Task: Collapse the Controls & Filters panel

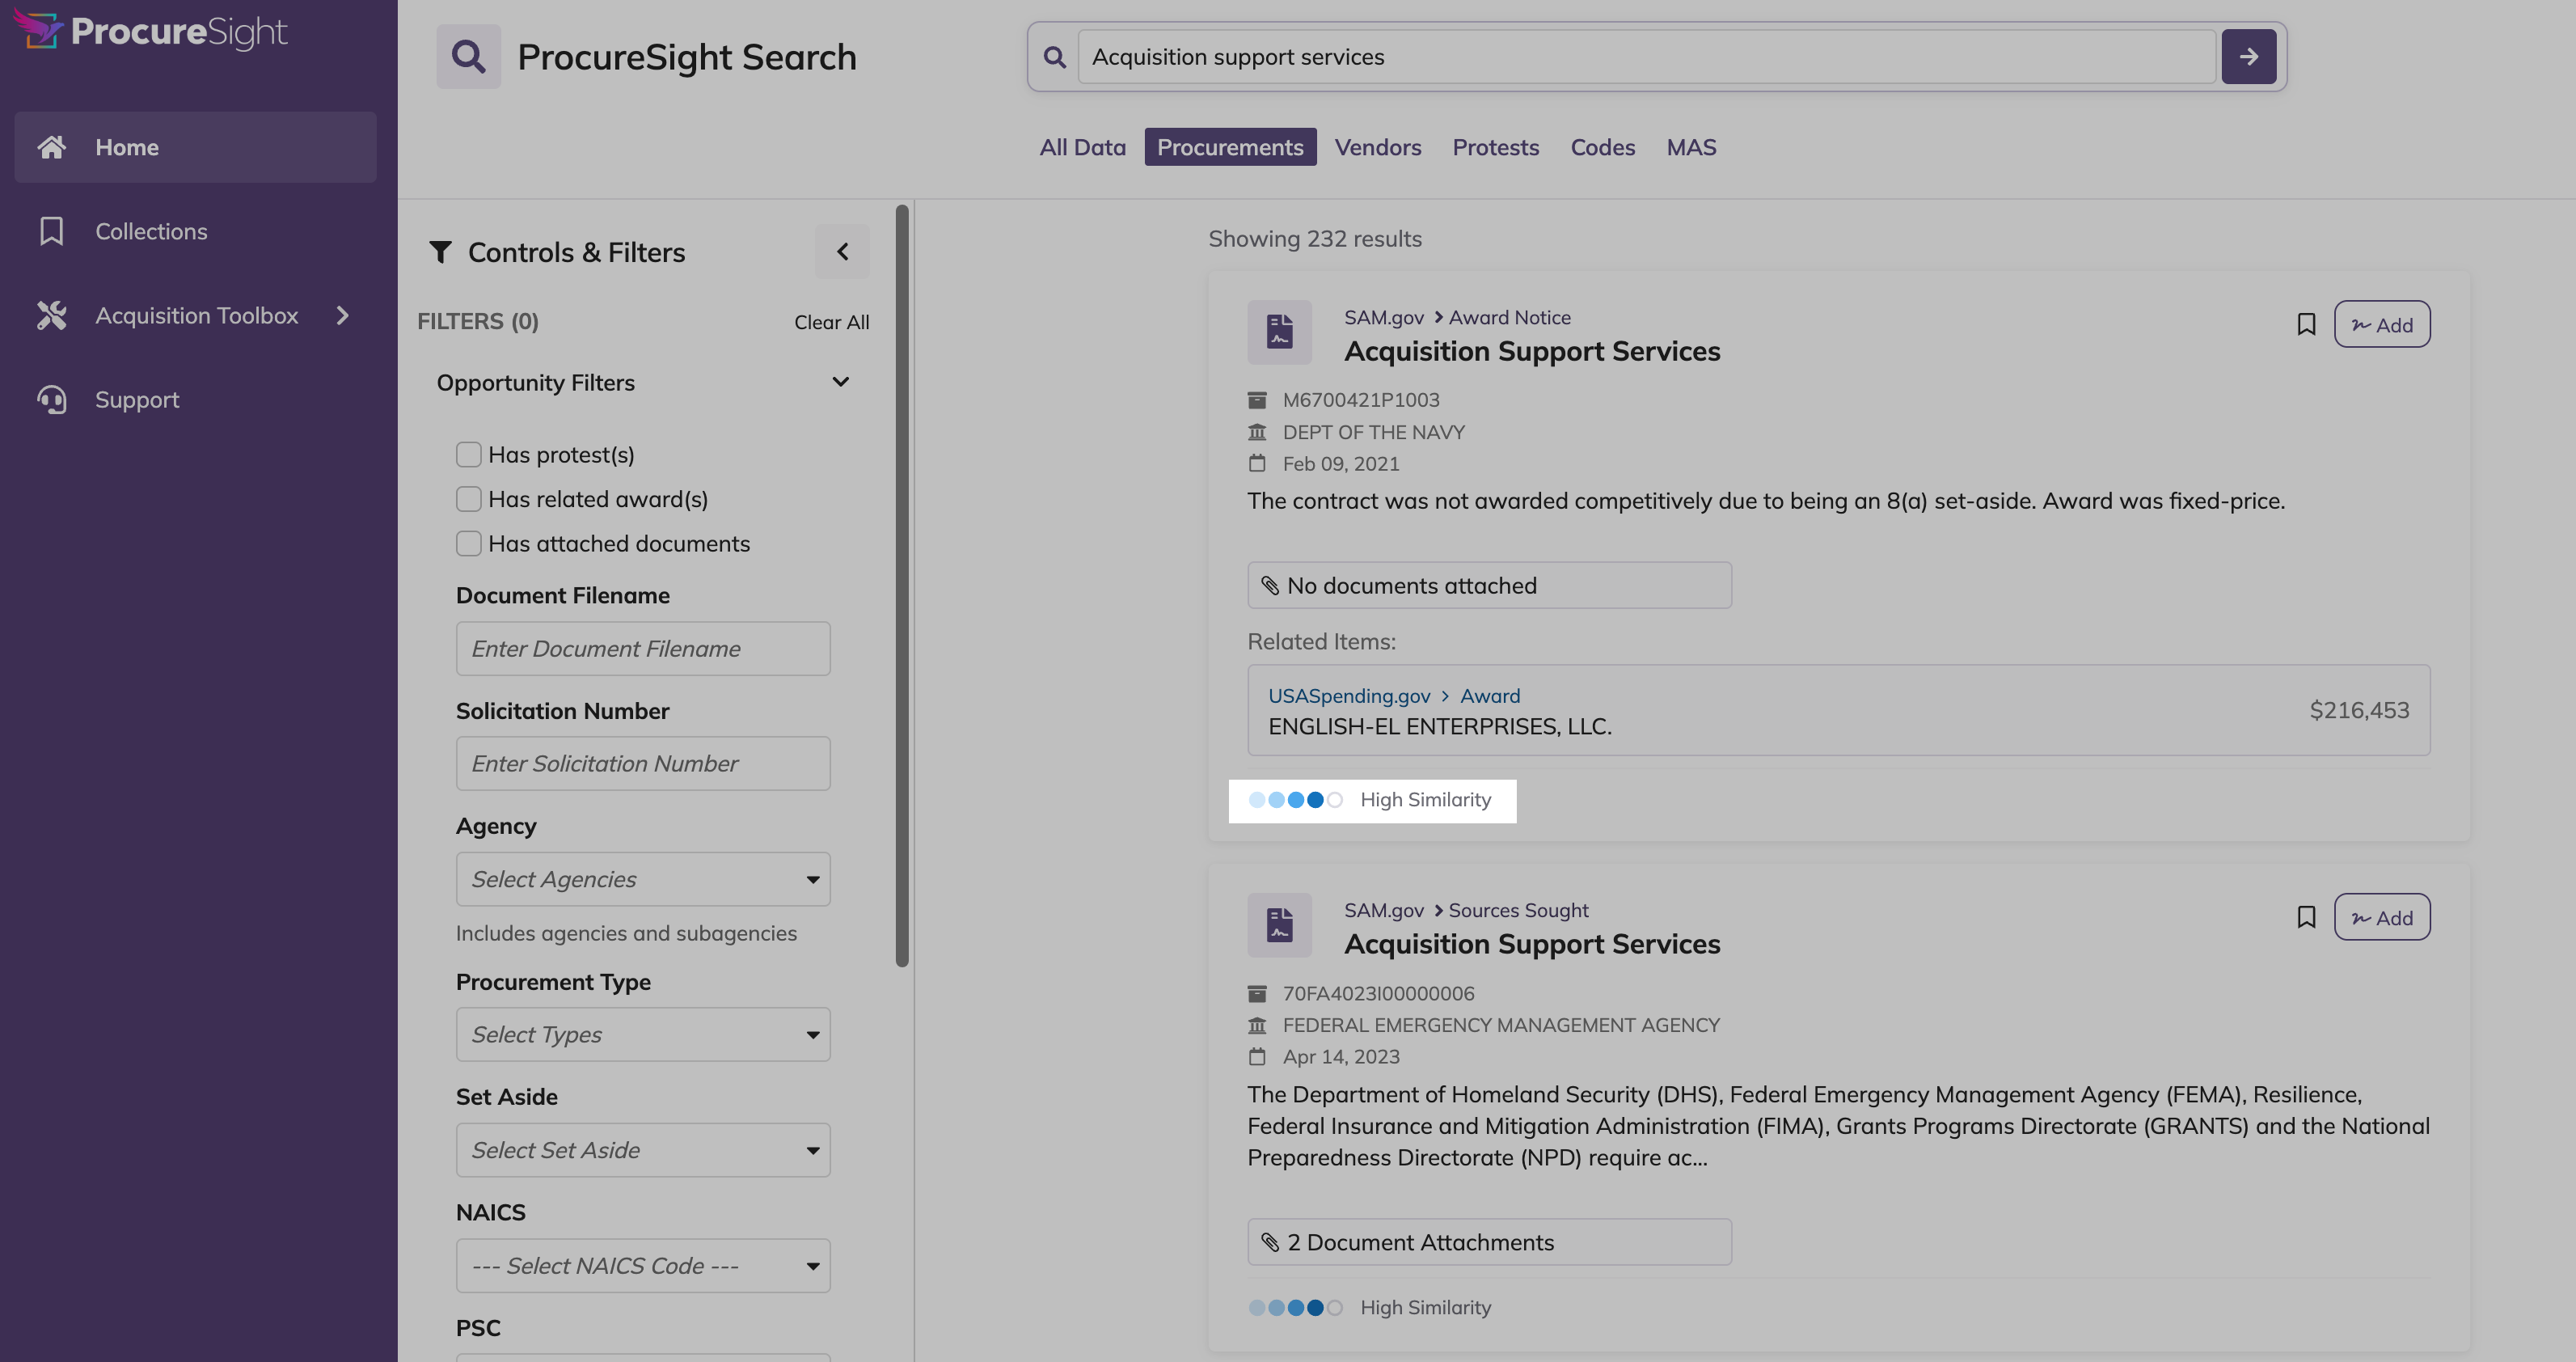Action: pyautogui.click(x=842, y=252)
